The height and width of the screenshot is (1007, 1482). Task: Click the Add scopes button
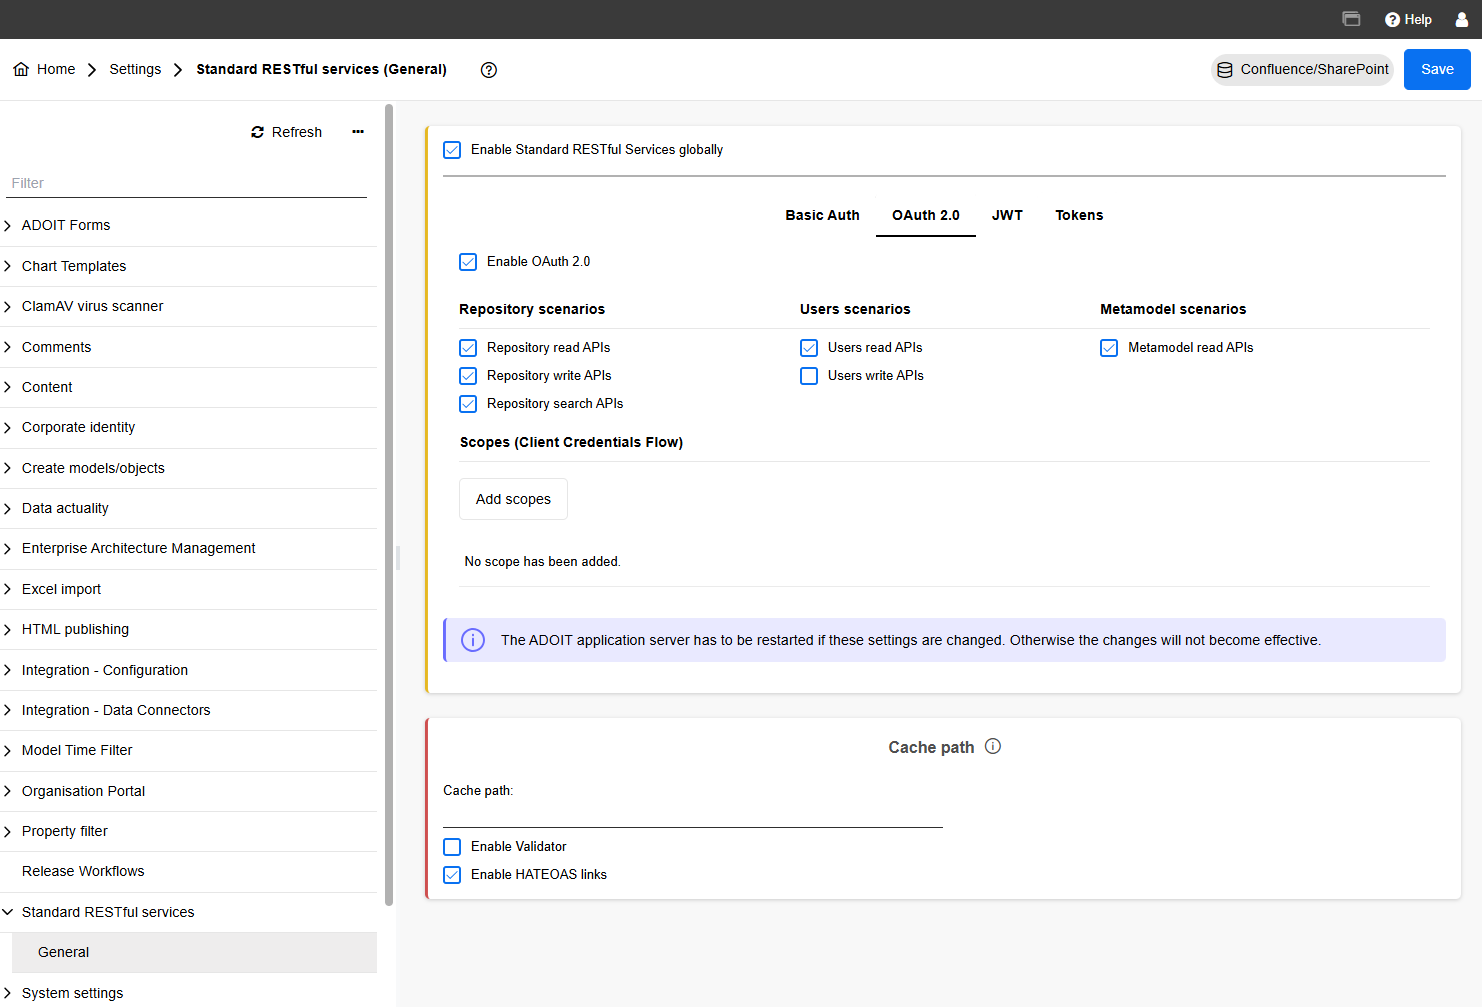click(513, 499)
